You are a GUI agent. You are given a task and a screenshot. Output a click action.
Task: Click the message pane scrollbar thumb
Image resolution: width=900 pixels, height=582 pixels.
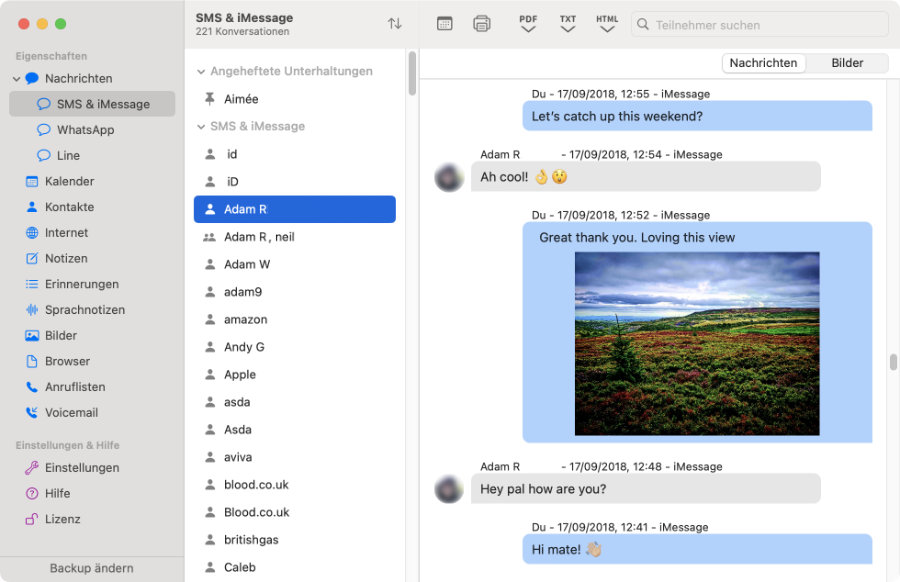[x=893, y=362]
